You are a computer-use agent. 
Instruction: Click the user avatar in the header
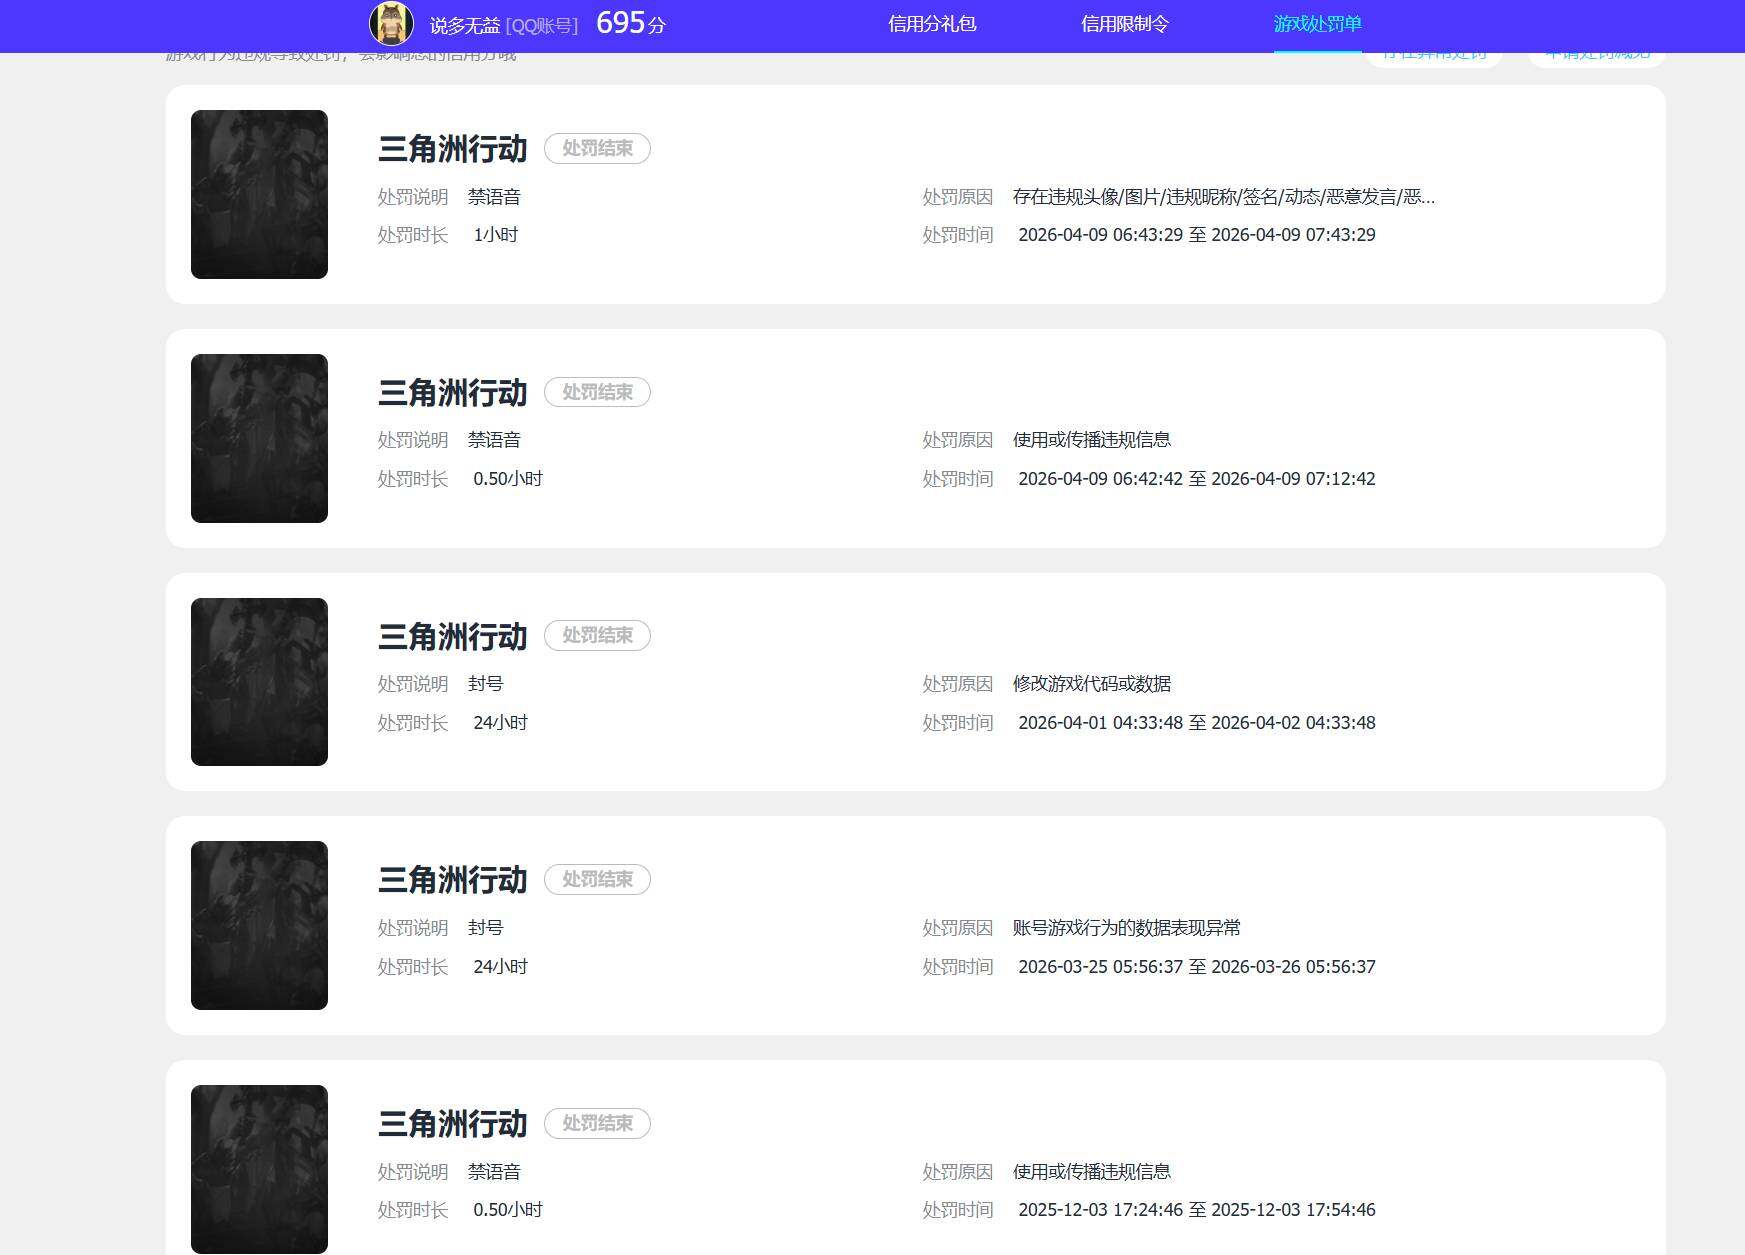[391, 24]
